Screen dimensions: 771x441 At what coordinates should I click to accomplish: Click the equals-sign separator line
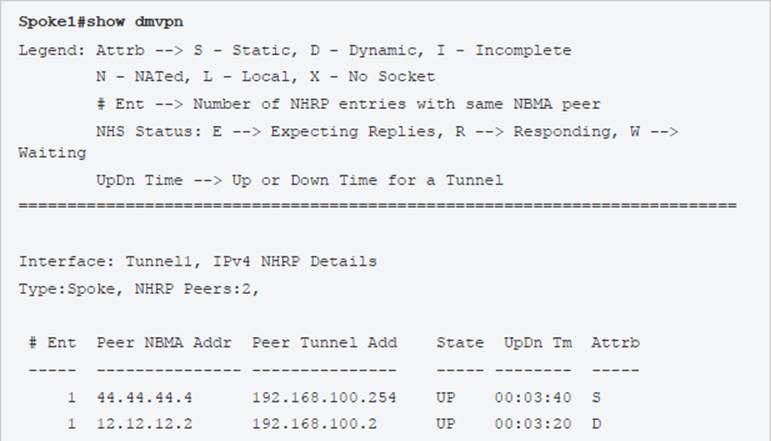(377, 205)
